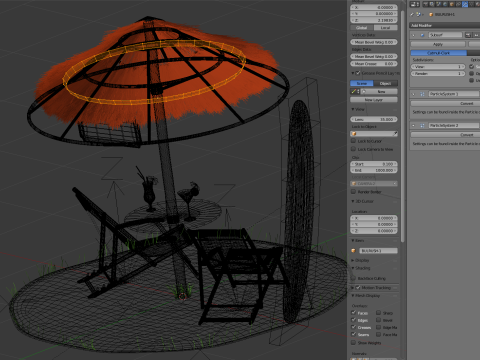The width and height of the screenshot is (480, 360).
Task: Click the orange cube icon in the Item panel
Action: [354, 251]
